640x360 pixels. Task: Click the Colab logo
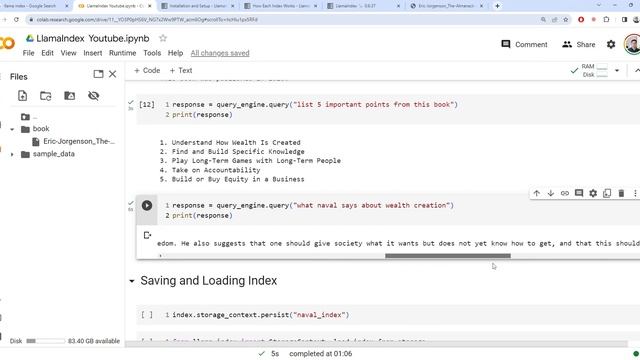pyautogui.click(x=7, y=43)
